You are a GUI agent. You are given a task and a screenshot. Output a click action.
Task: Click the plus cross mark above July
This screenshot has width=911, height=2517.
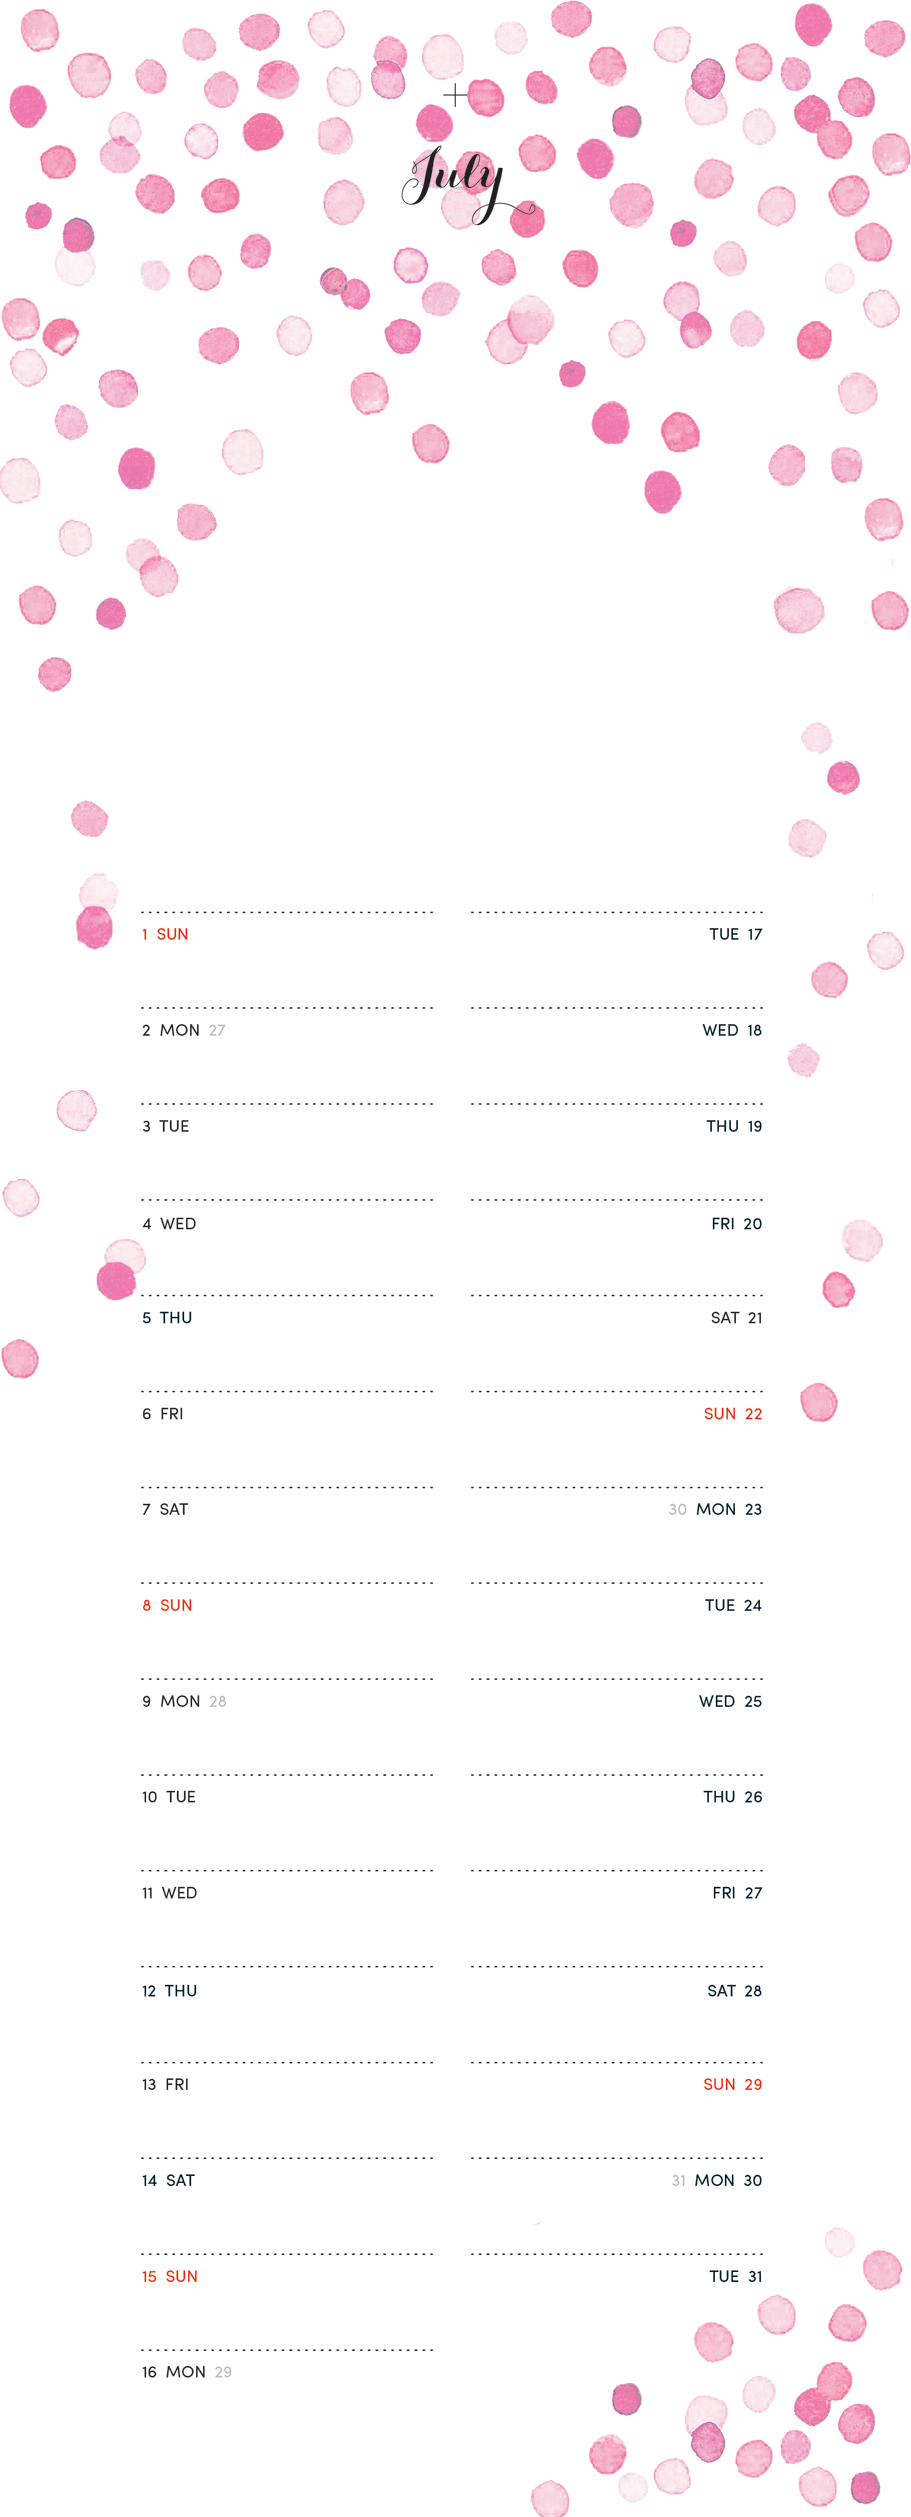click(x=455, y=96)
